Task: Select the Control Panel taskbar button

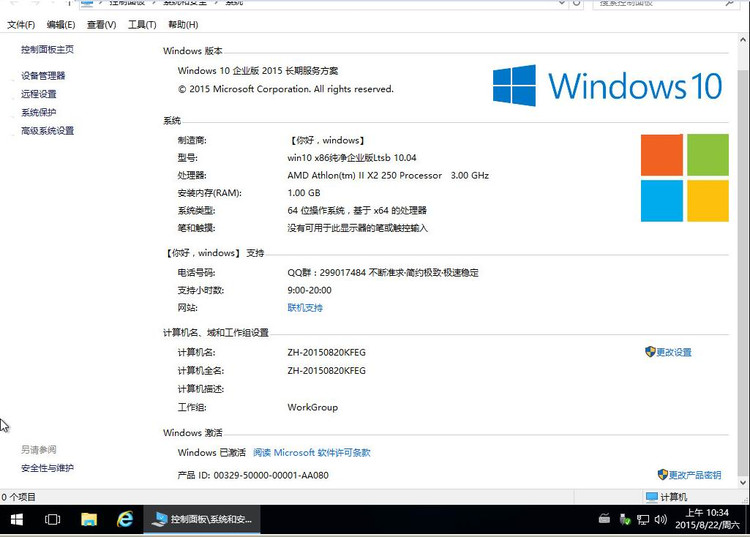Action: tap(202, 519)
